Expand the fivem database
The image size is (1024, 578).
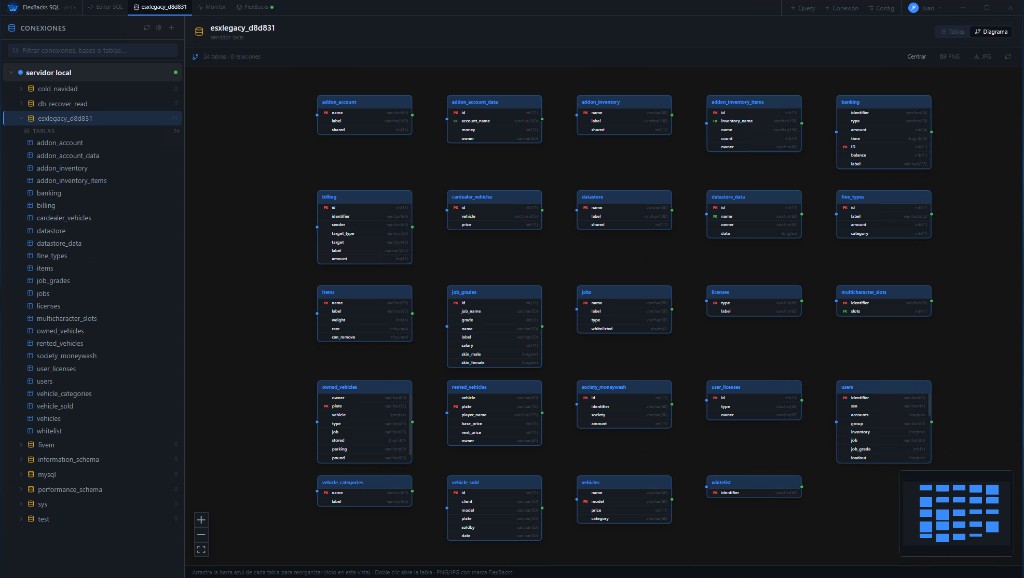point(21,445)
